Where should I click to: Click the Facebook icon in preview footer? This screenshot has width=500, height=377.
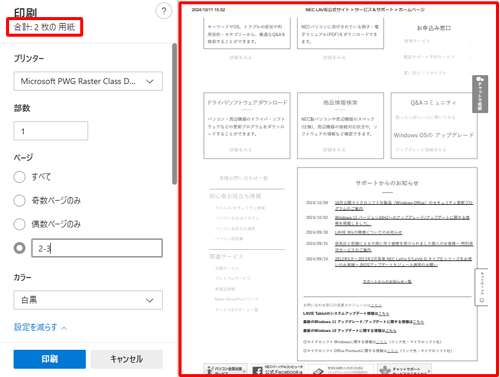pos(257,371)
